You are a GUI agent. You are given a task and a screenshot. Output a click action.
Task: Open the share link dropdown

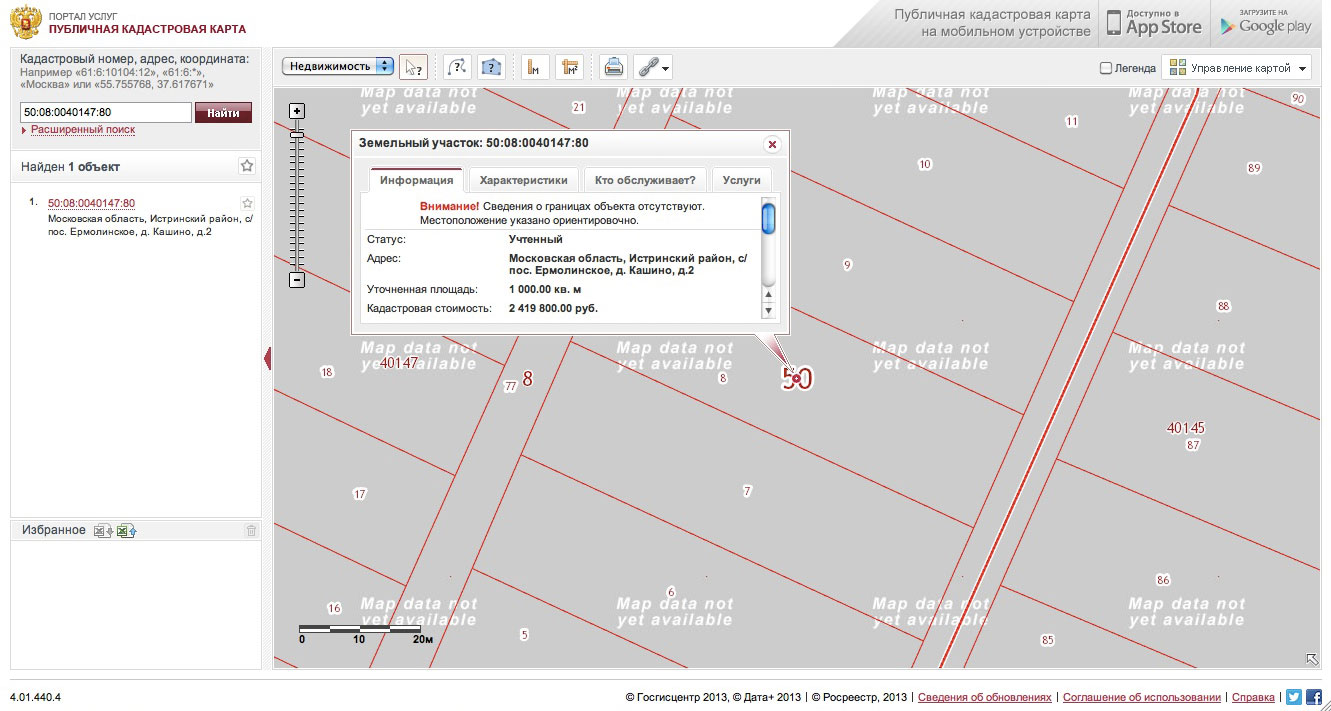pyautogui.click(x=653, y=67)
